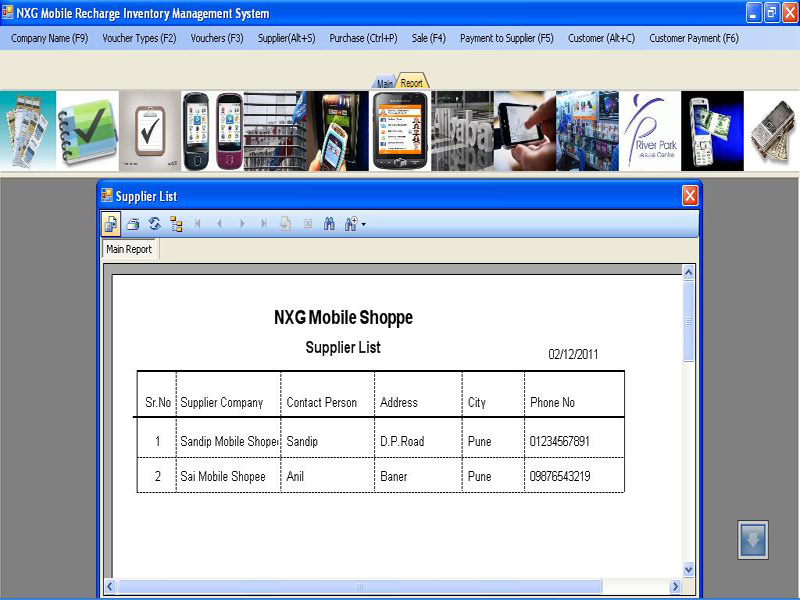Image resolution: width=800 pixels, height=600 pixels.
Task: Click the report vertical scrollbar up arrow
Action: point(688,272)
